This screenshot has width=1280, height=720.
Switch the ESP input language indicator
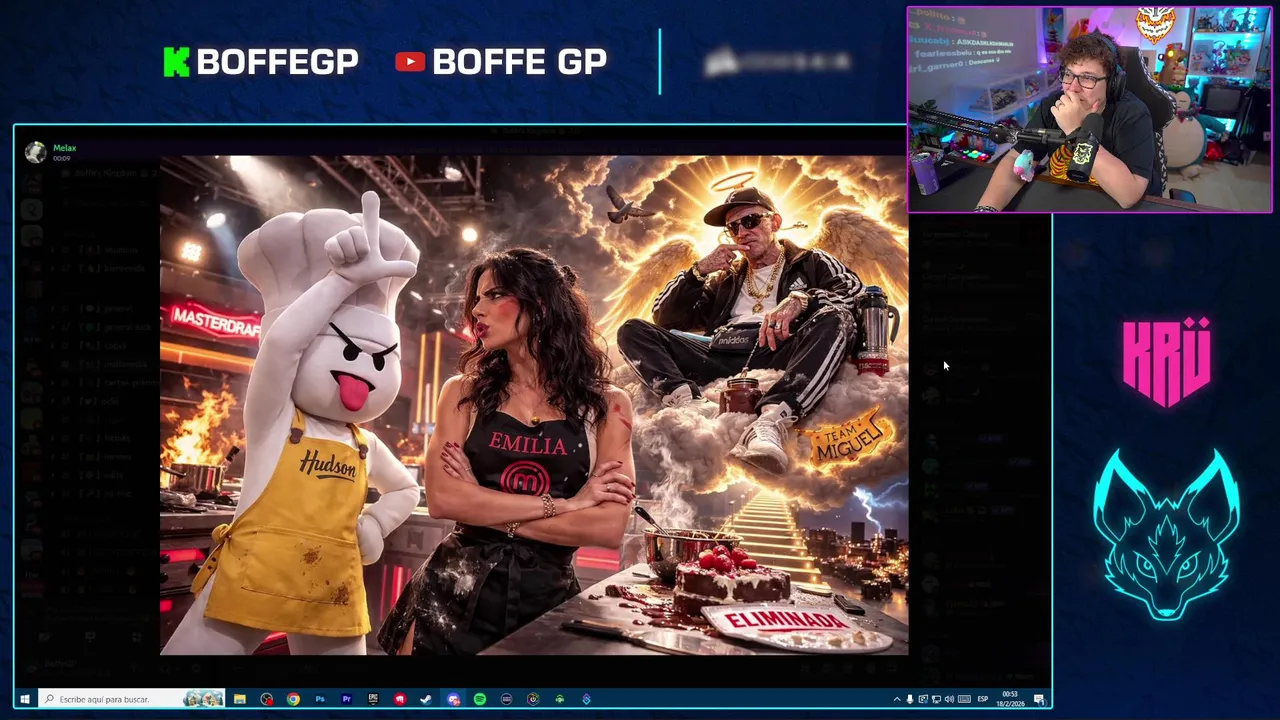click(x=983, y=699)
